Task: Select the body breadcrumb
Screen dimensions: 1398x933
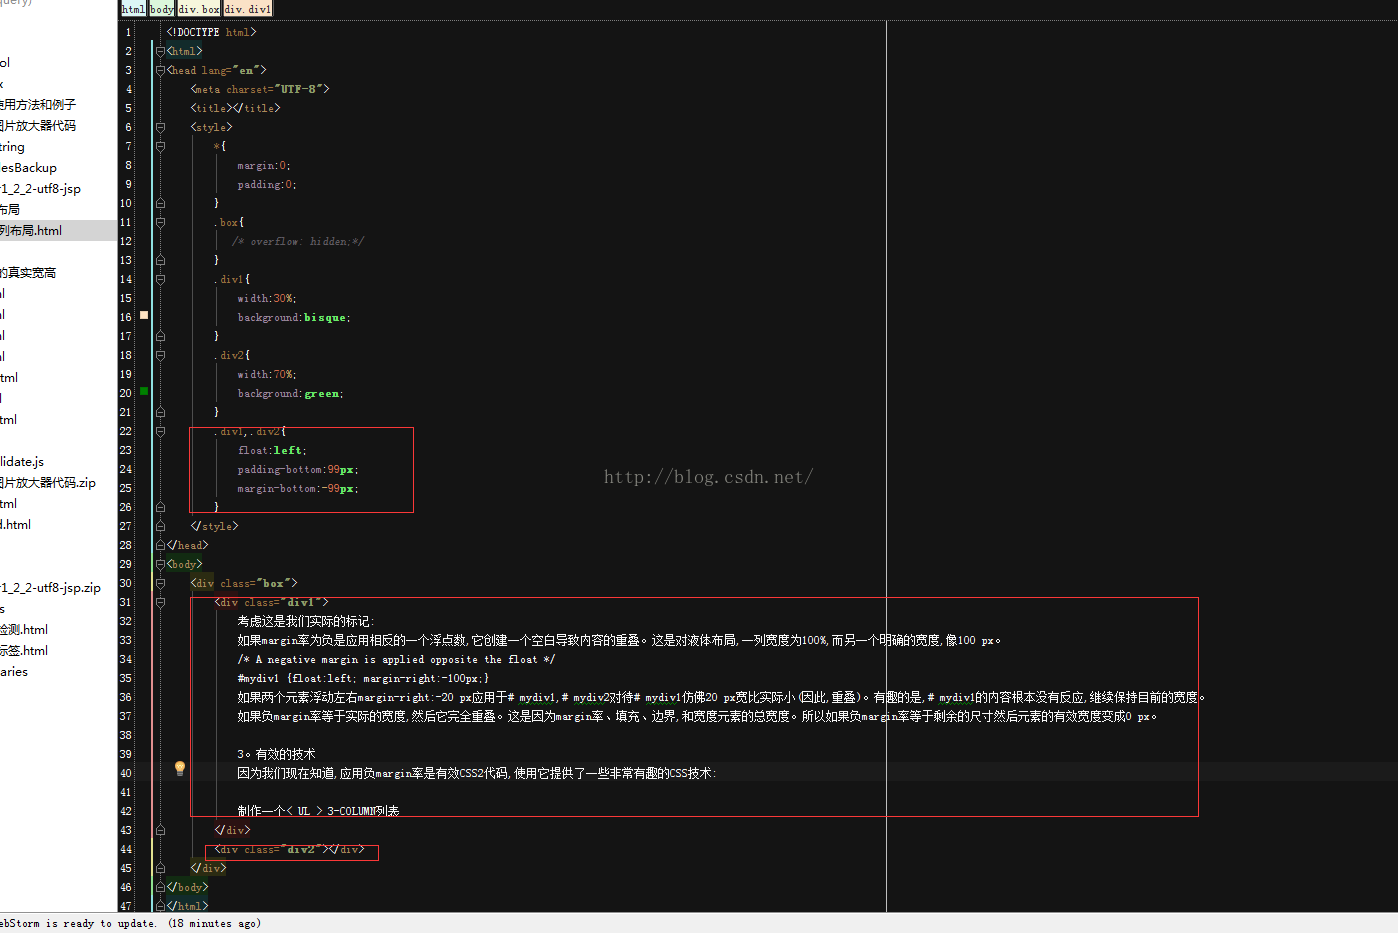Action: [x=161, y=9]
